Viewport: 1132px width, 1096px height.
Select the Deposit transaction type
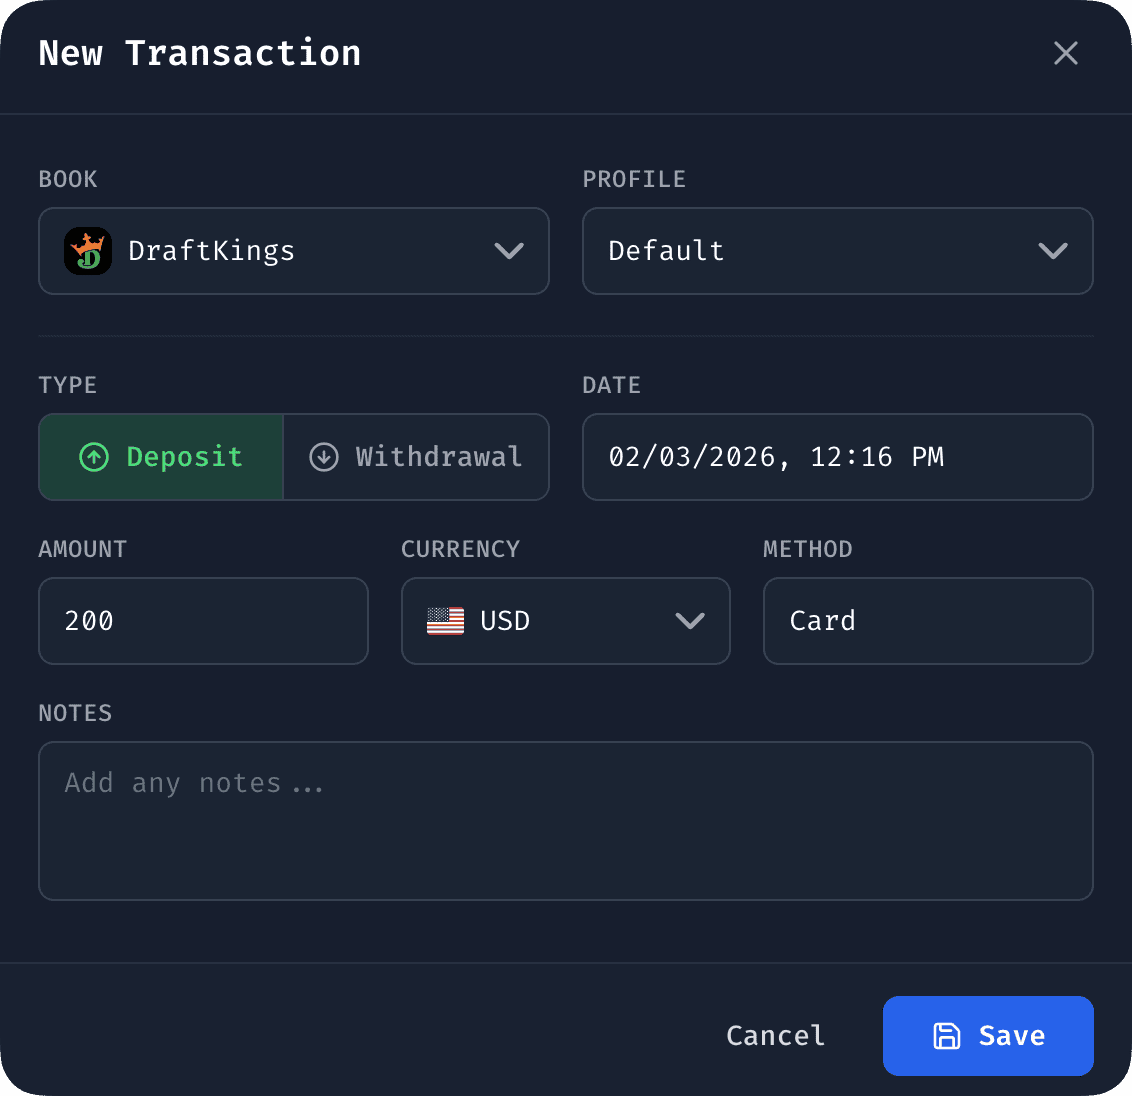coord(160,457)
